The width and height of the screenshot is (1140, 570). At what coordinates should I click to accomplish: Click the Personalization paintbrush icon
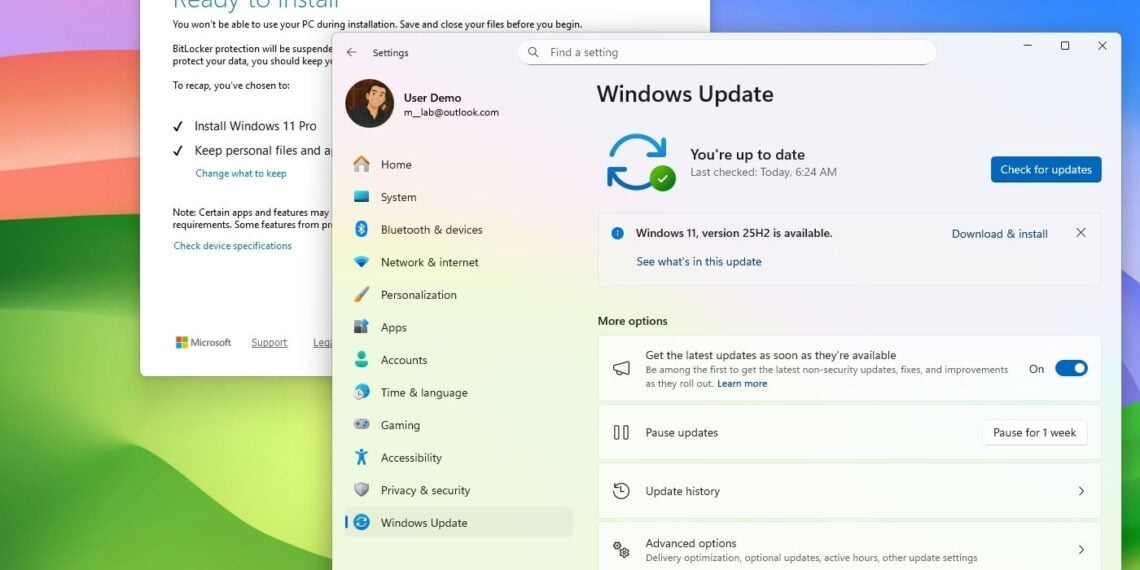point(361,294)
